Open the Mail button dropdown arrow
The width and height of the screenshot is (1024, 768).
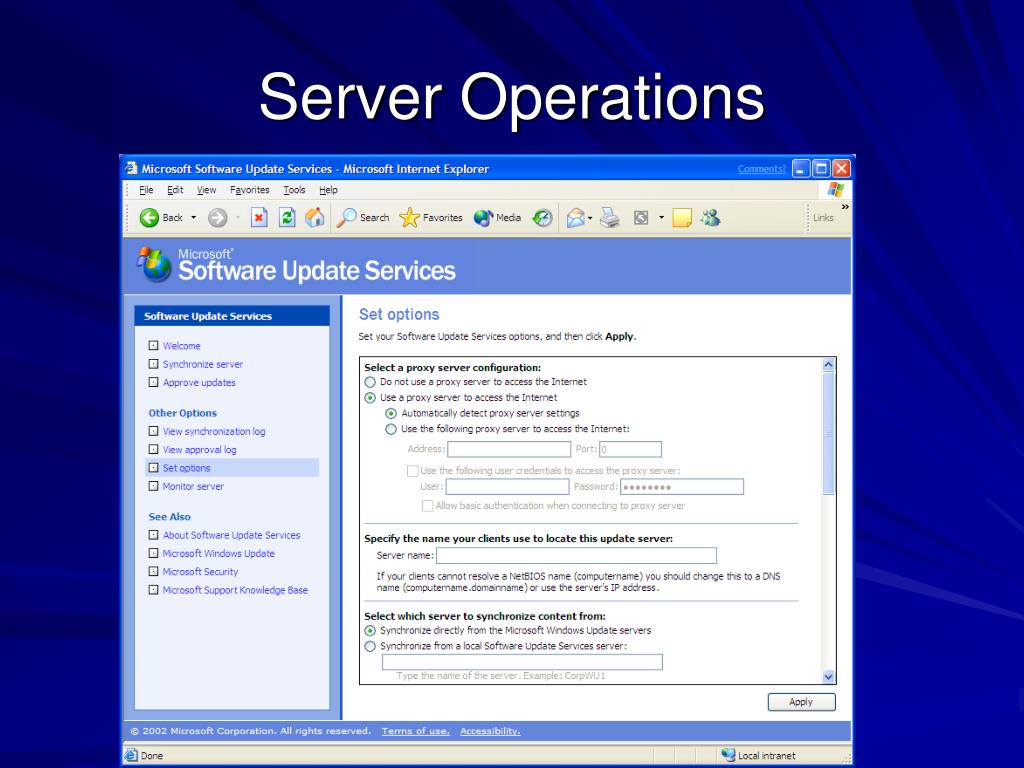[x=590, y=218]
